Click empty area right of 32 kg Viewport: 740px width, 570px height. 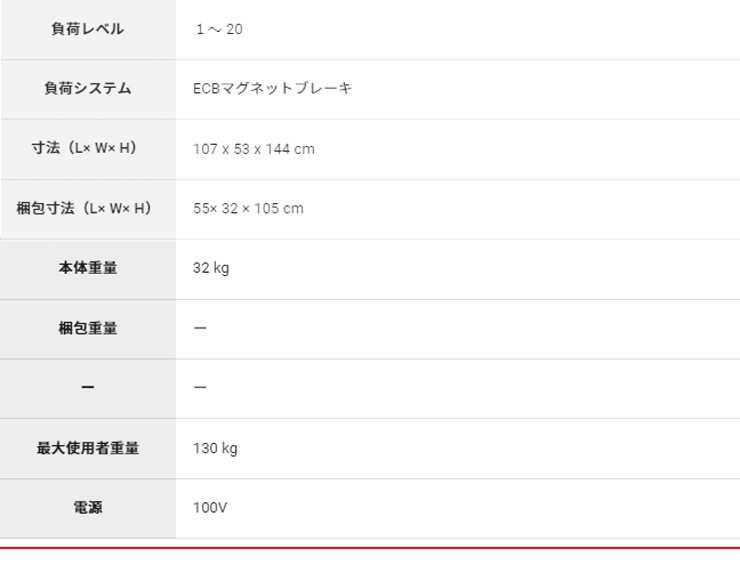click(484, 268)
